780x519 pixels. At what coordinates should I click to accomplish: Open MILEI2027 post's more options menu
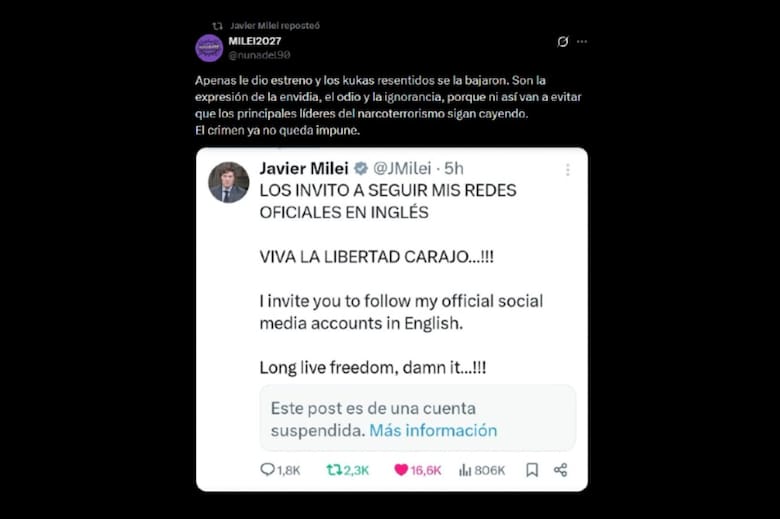tap(582, 42)
